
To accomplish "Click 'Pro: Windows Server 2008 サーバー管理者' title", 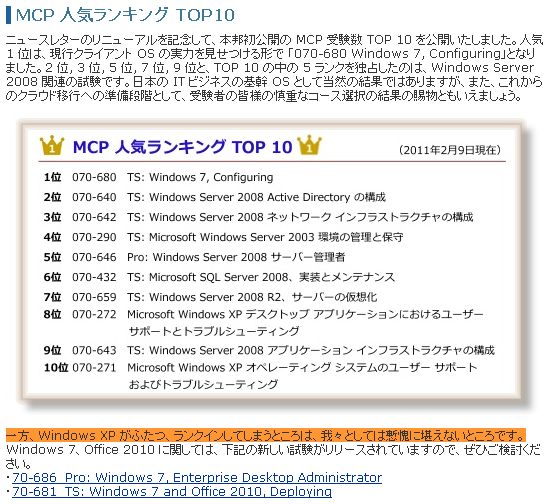I will pos(236,257).
